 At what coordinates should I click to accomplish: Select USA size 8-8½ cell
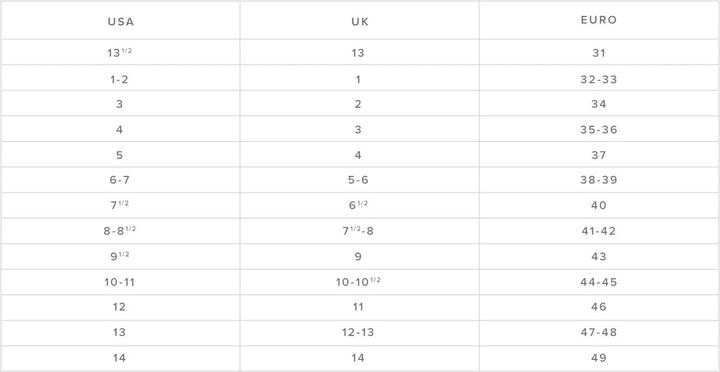click(x=120, y=231)
